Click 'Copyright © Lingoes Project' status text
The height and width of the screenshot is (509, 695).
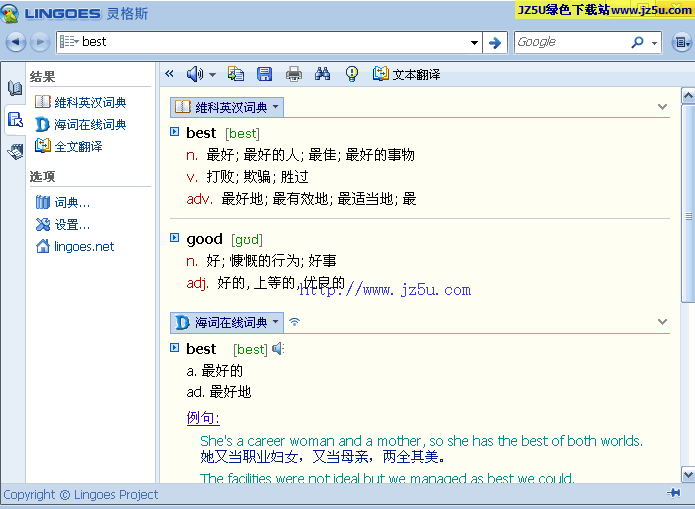(x=81, y=494)
